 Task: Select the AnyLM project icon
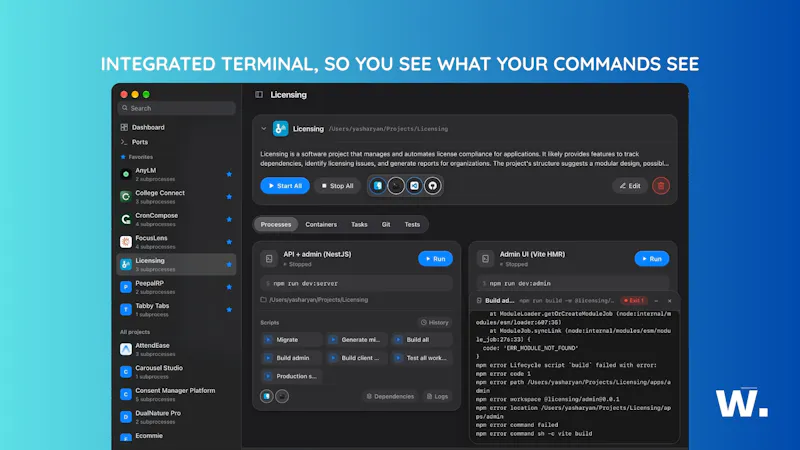coord(126,174)
